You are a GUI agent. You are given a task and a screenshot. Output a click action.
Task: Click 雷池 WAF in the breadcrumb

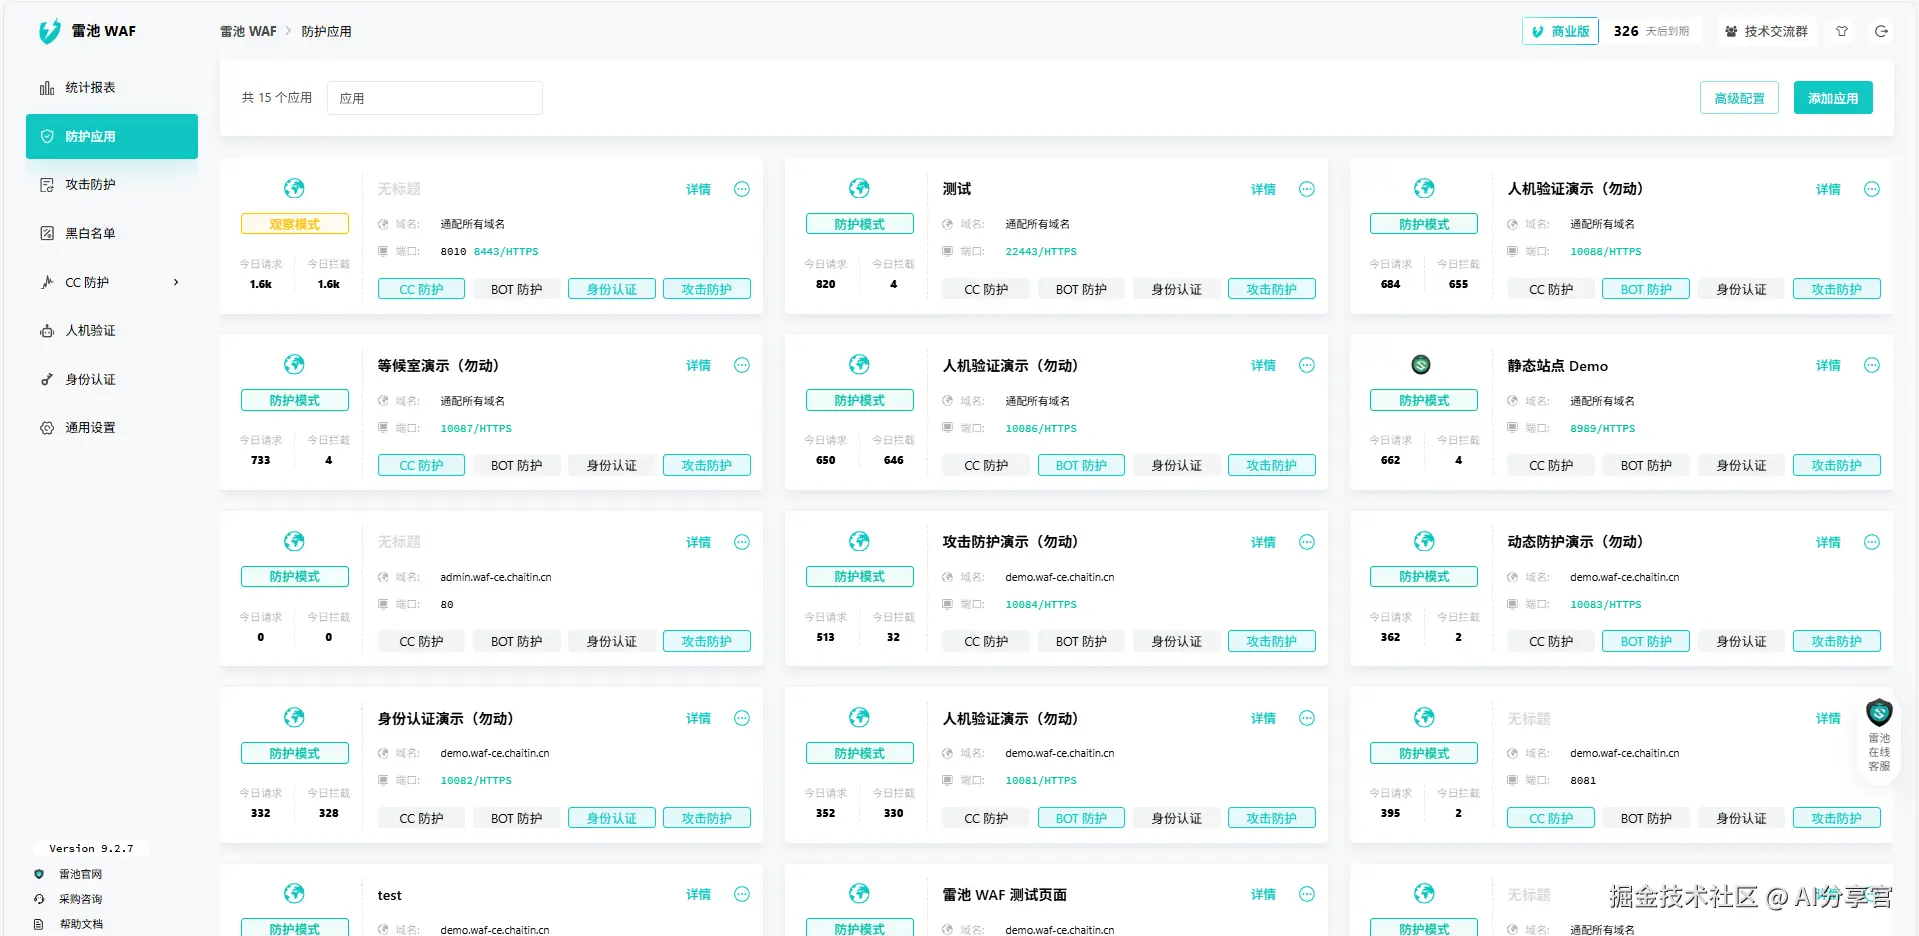tap(248, 31)
